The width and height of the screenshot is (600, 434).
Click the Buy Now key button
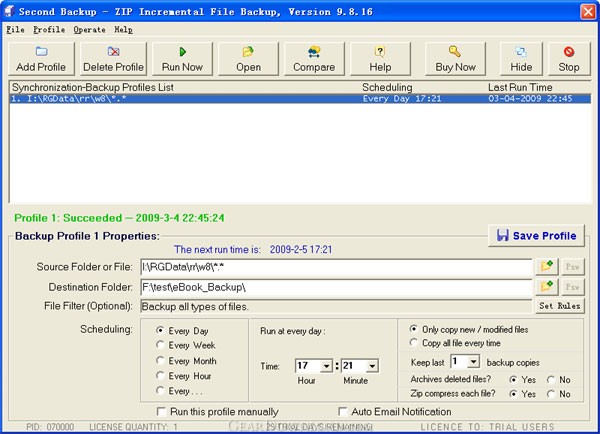point(455,59)
